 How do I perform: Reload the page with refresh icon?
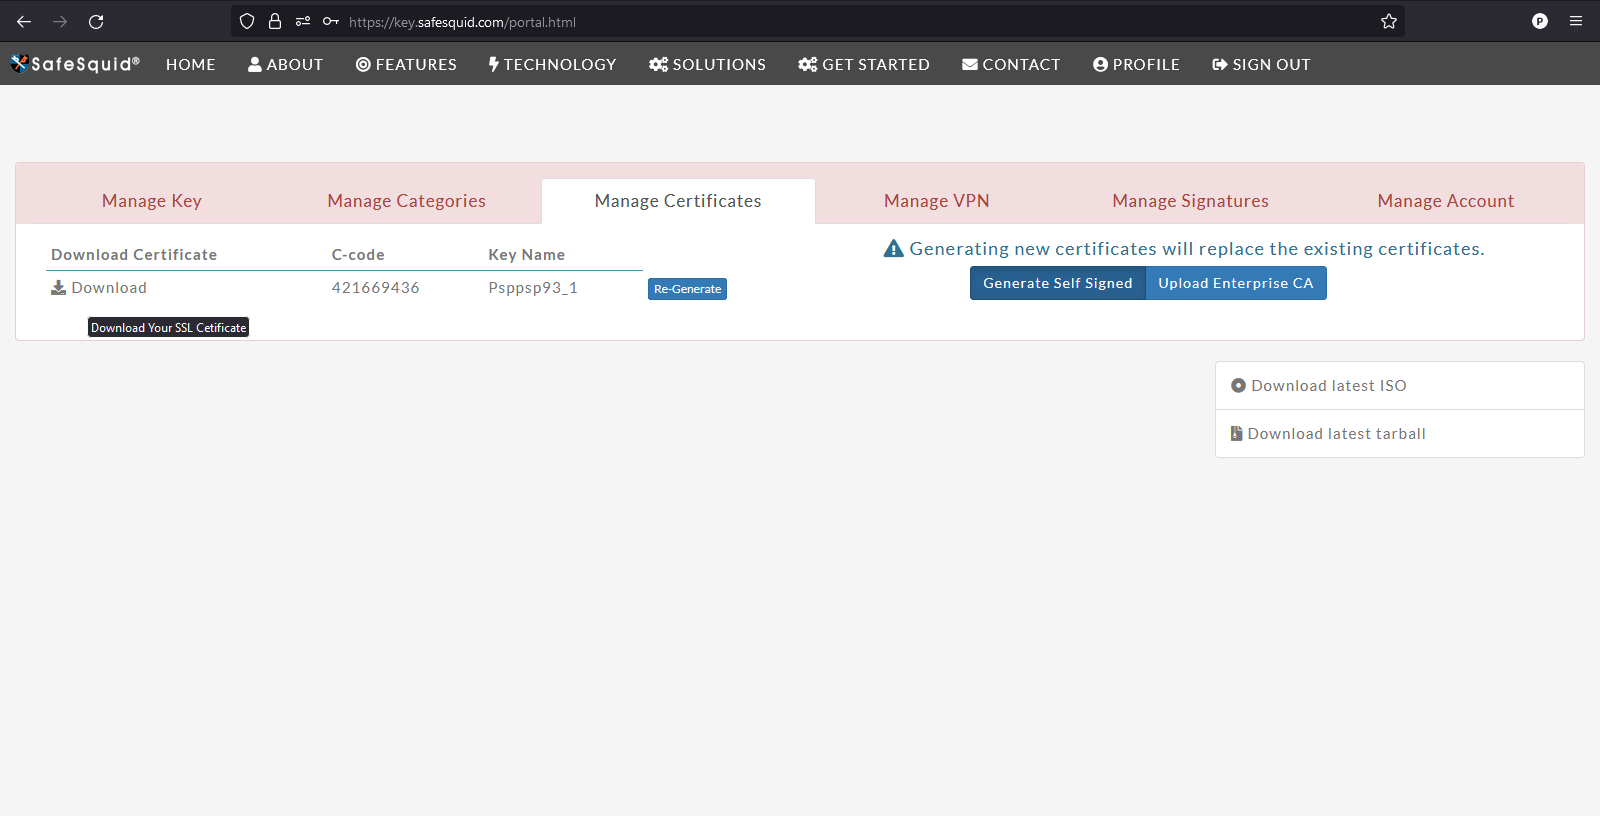coord(96,21)
